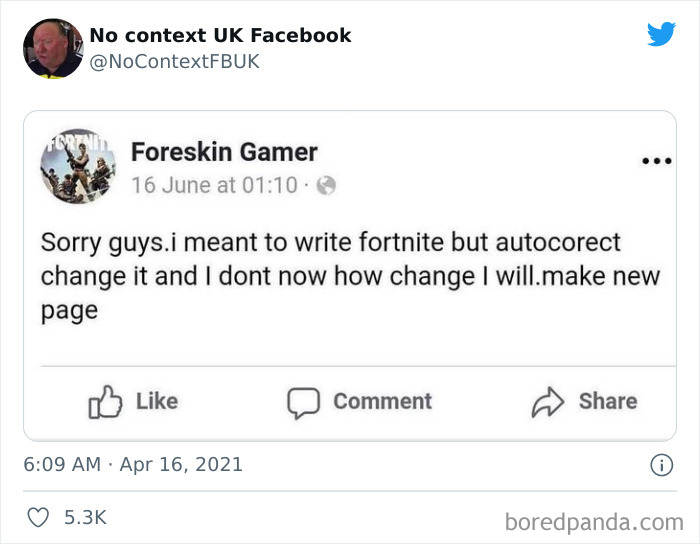Open No context UK Facebook profile picture
The height and width of the screenshot is (544, 700).
[x=52, y=48]
